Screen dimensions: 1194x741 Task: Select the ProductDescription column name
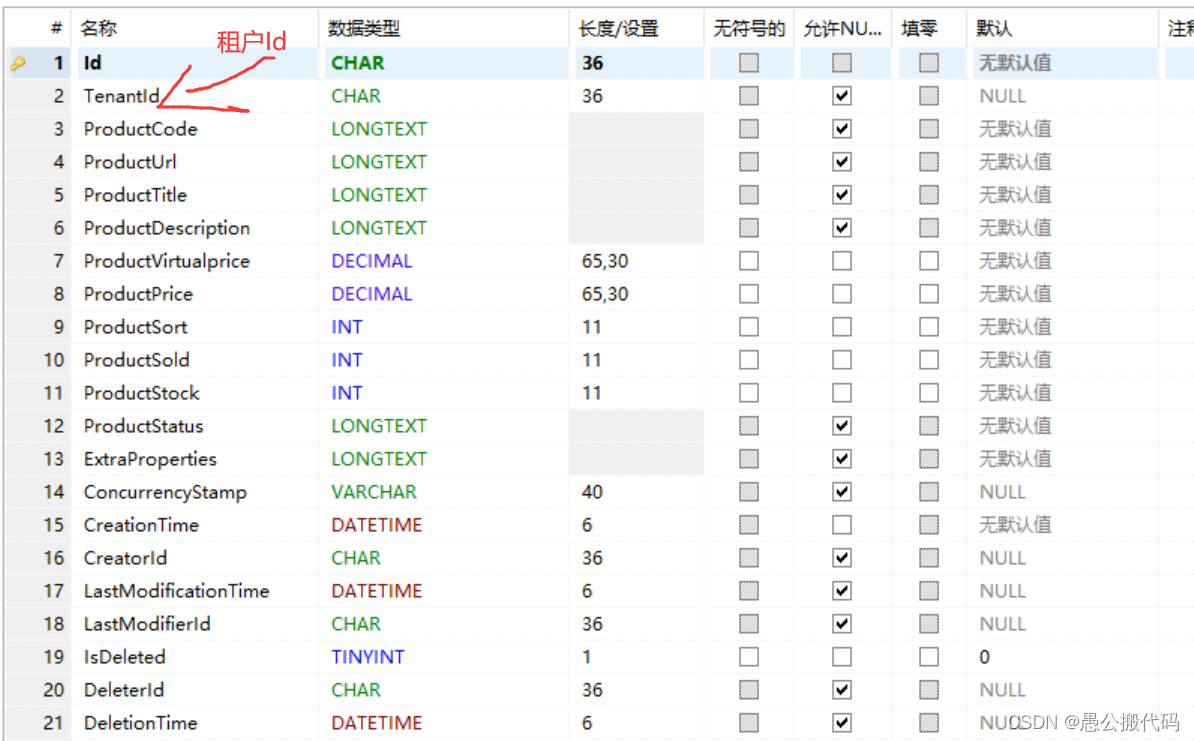click(x=167, y=228)
